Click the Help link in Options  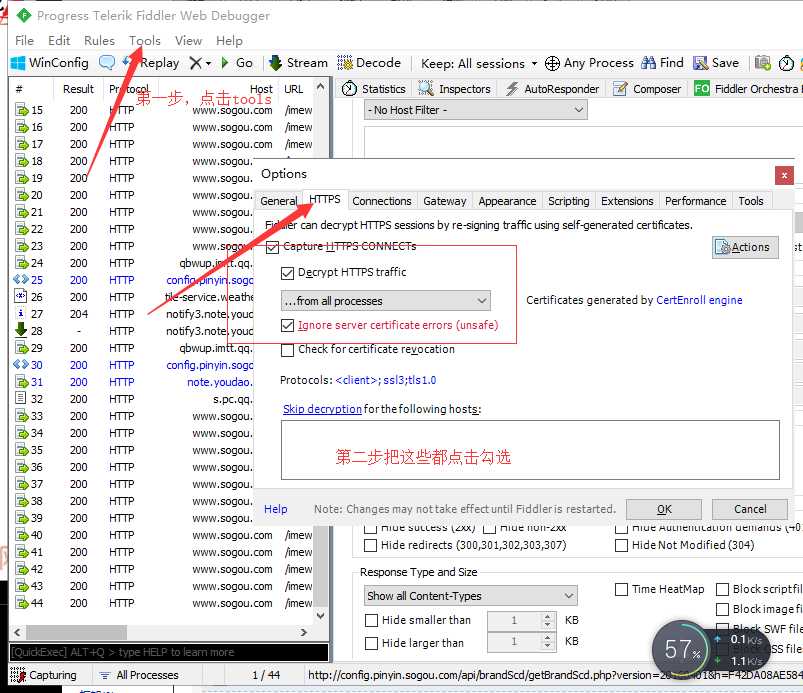click(x=276, y=509)
